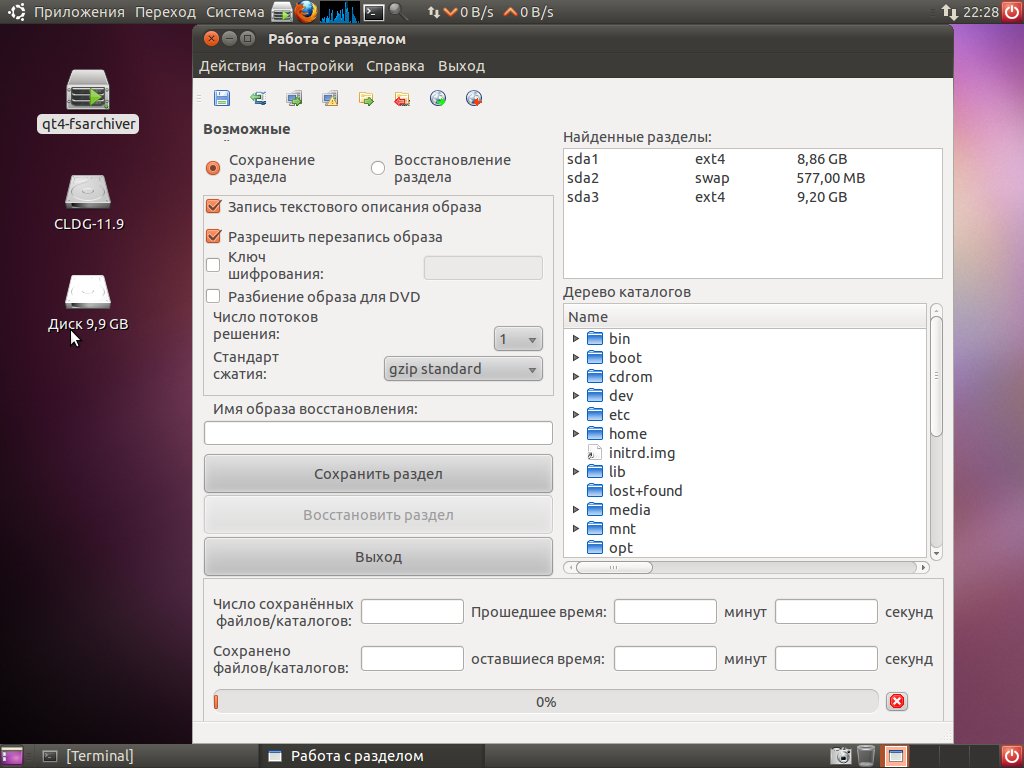Open the Действия menu

click(232, 66)
